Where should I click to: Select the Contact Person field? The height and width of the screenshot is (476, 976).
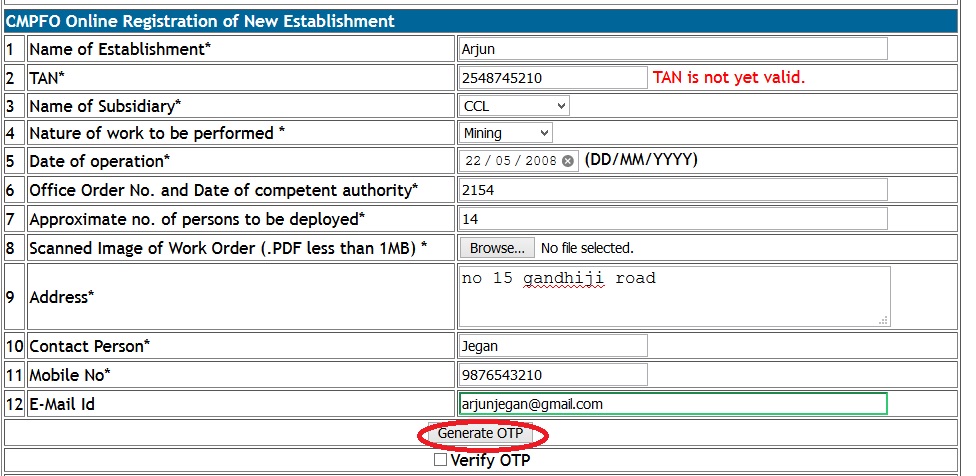552,346
